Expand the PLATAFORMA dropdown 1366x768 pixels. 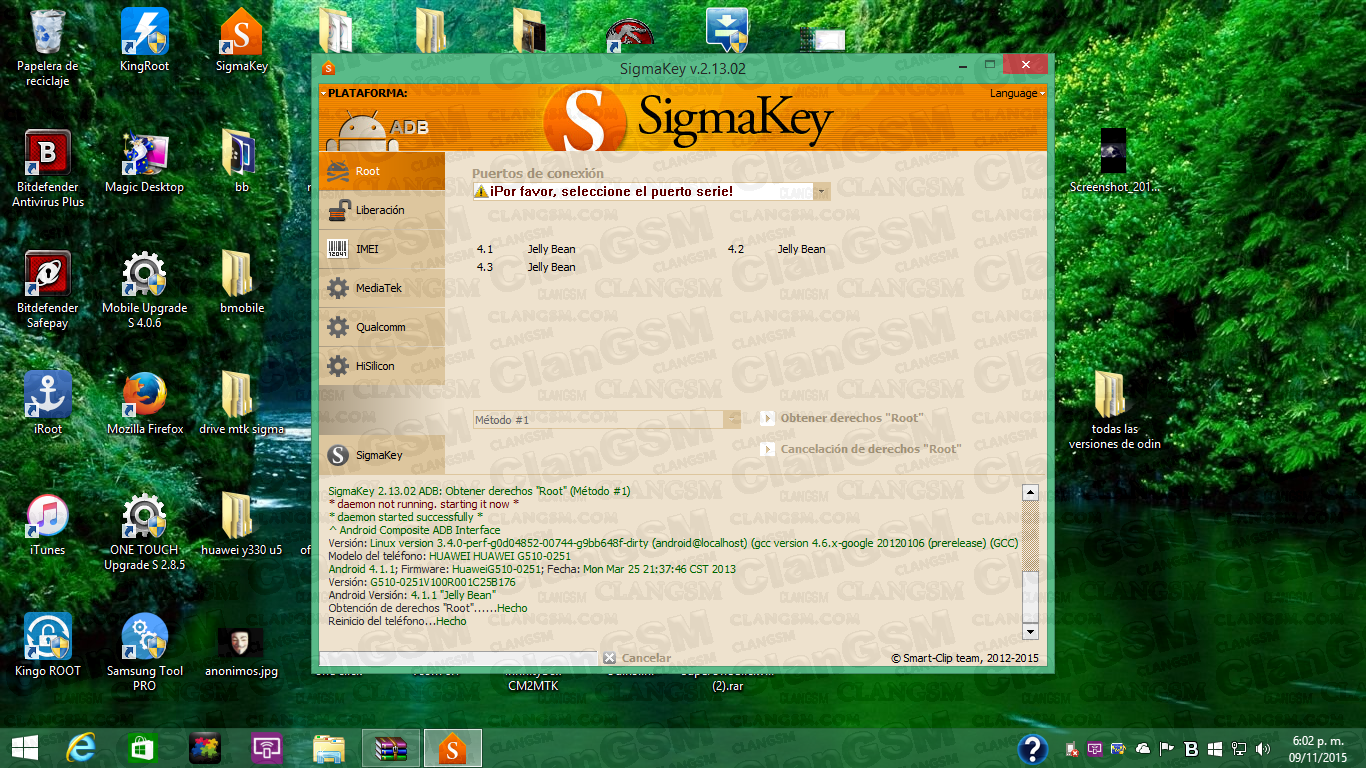pyautogui.click(x=364, y=93)
